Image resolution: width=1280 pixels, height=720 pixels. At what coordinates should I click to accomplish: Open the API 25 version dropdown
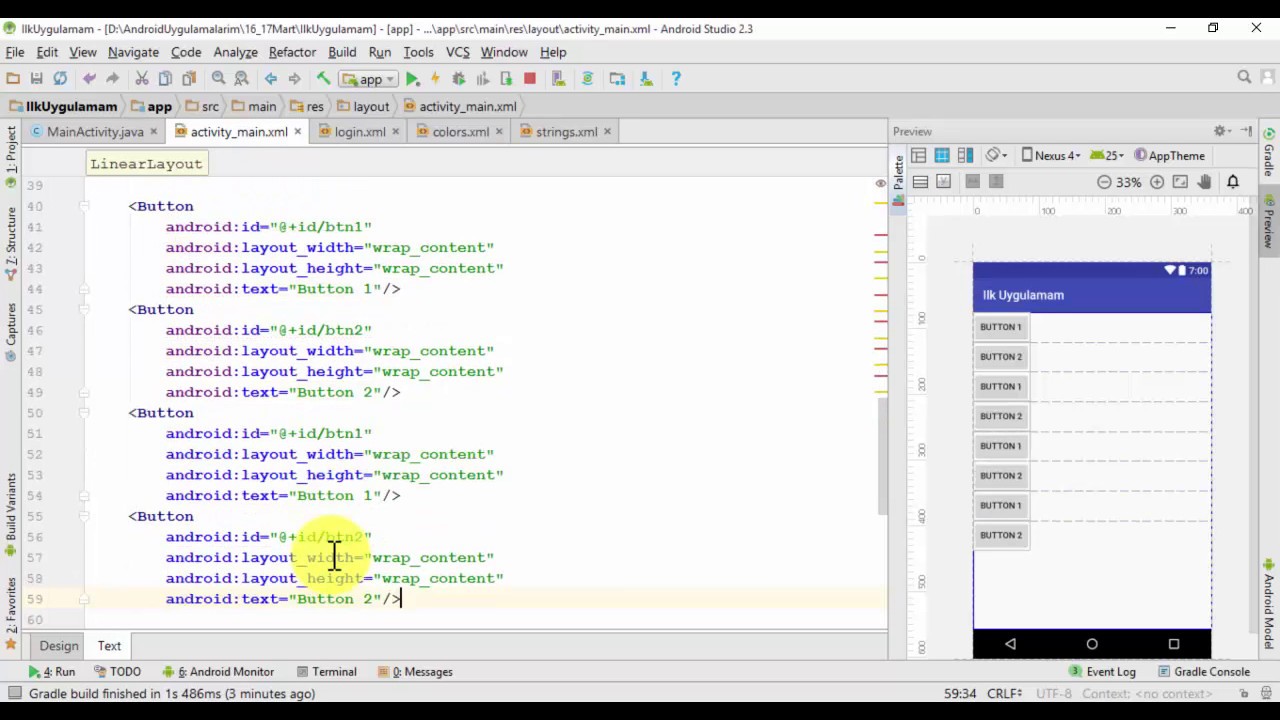point(1107,156)
